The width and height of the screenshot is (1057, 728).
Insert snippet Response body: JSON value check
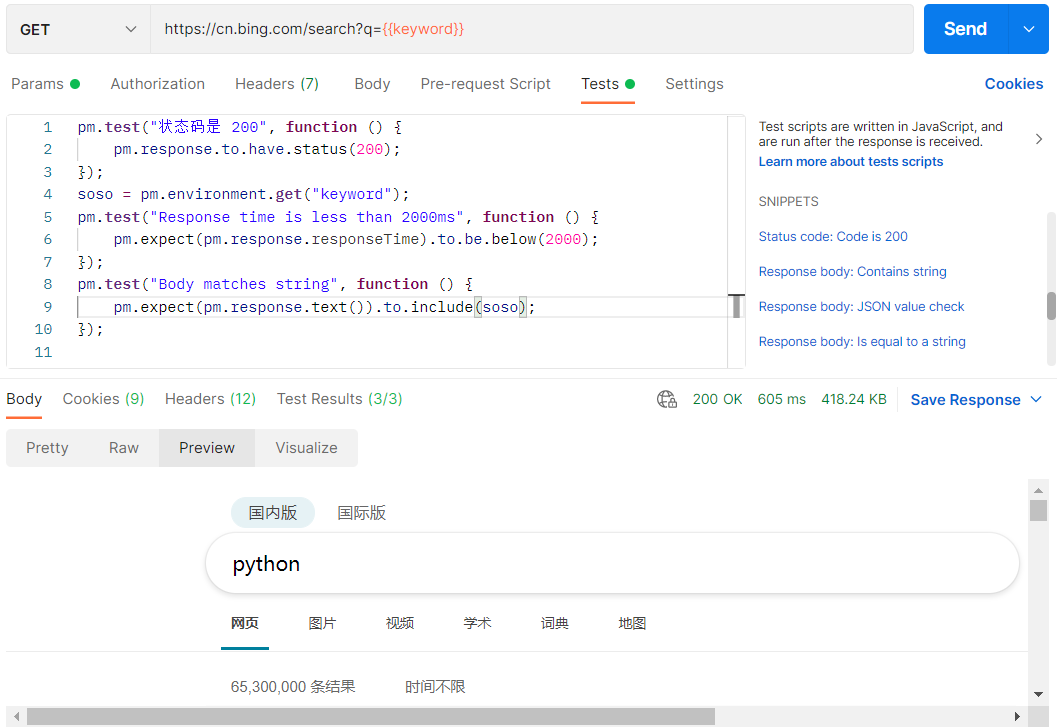[x=862, y=307]
